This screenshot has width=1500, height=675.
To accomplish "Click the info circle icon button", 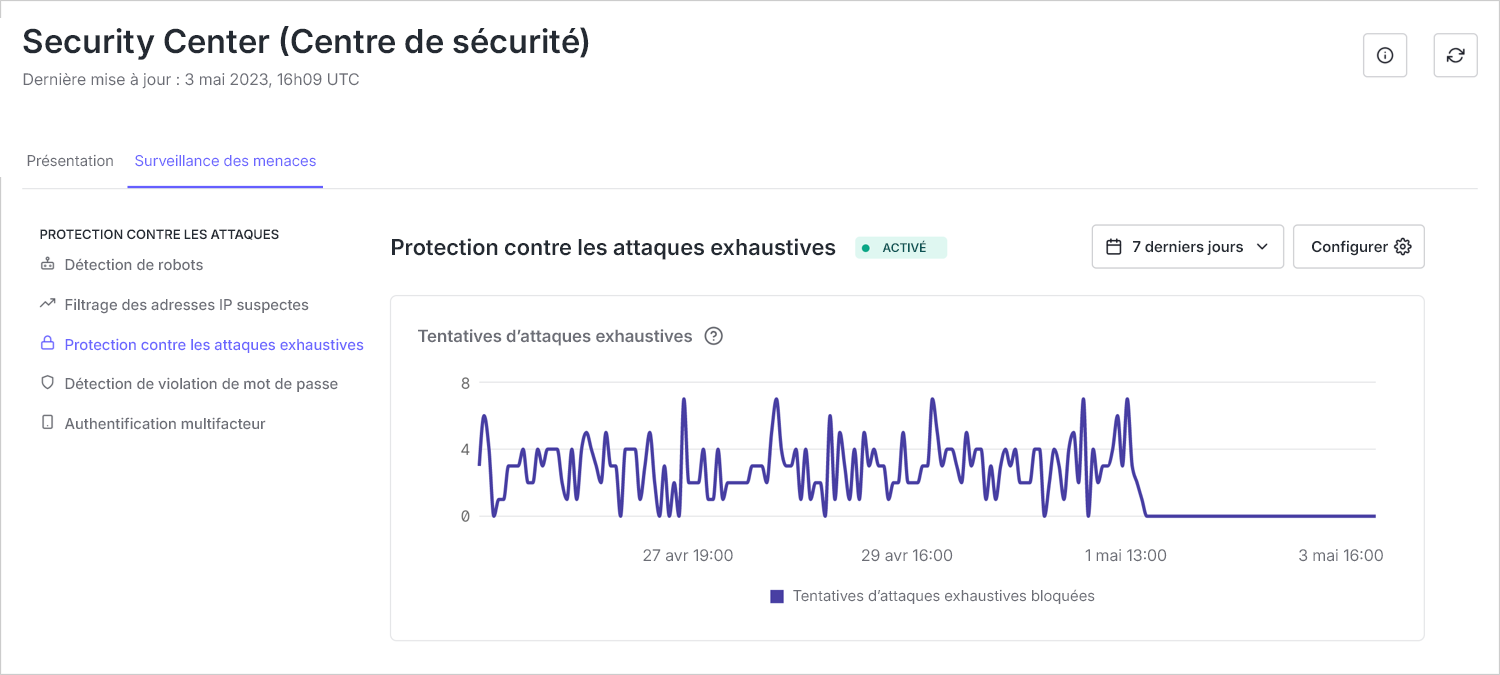I will click(x=1385, y=55).
